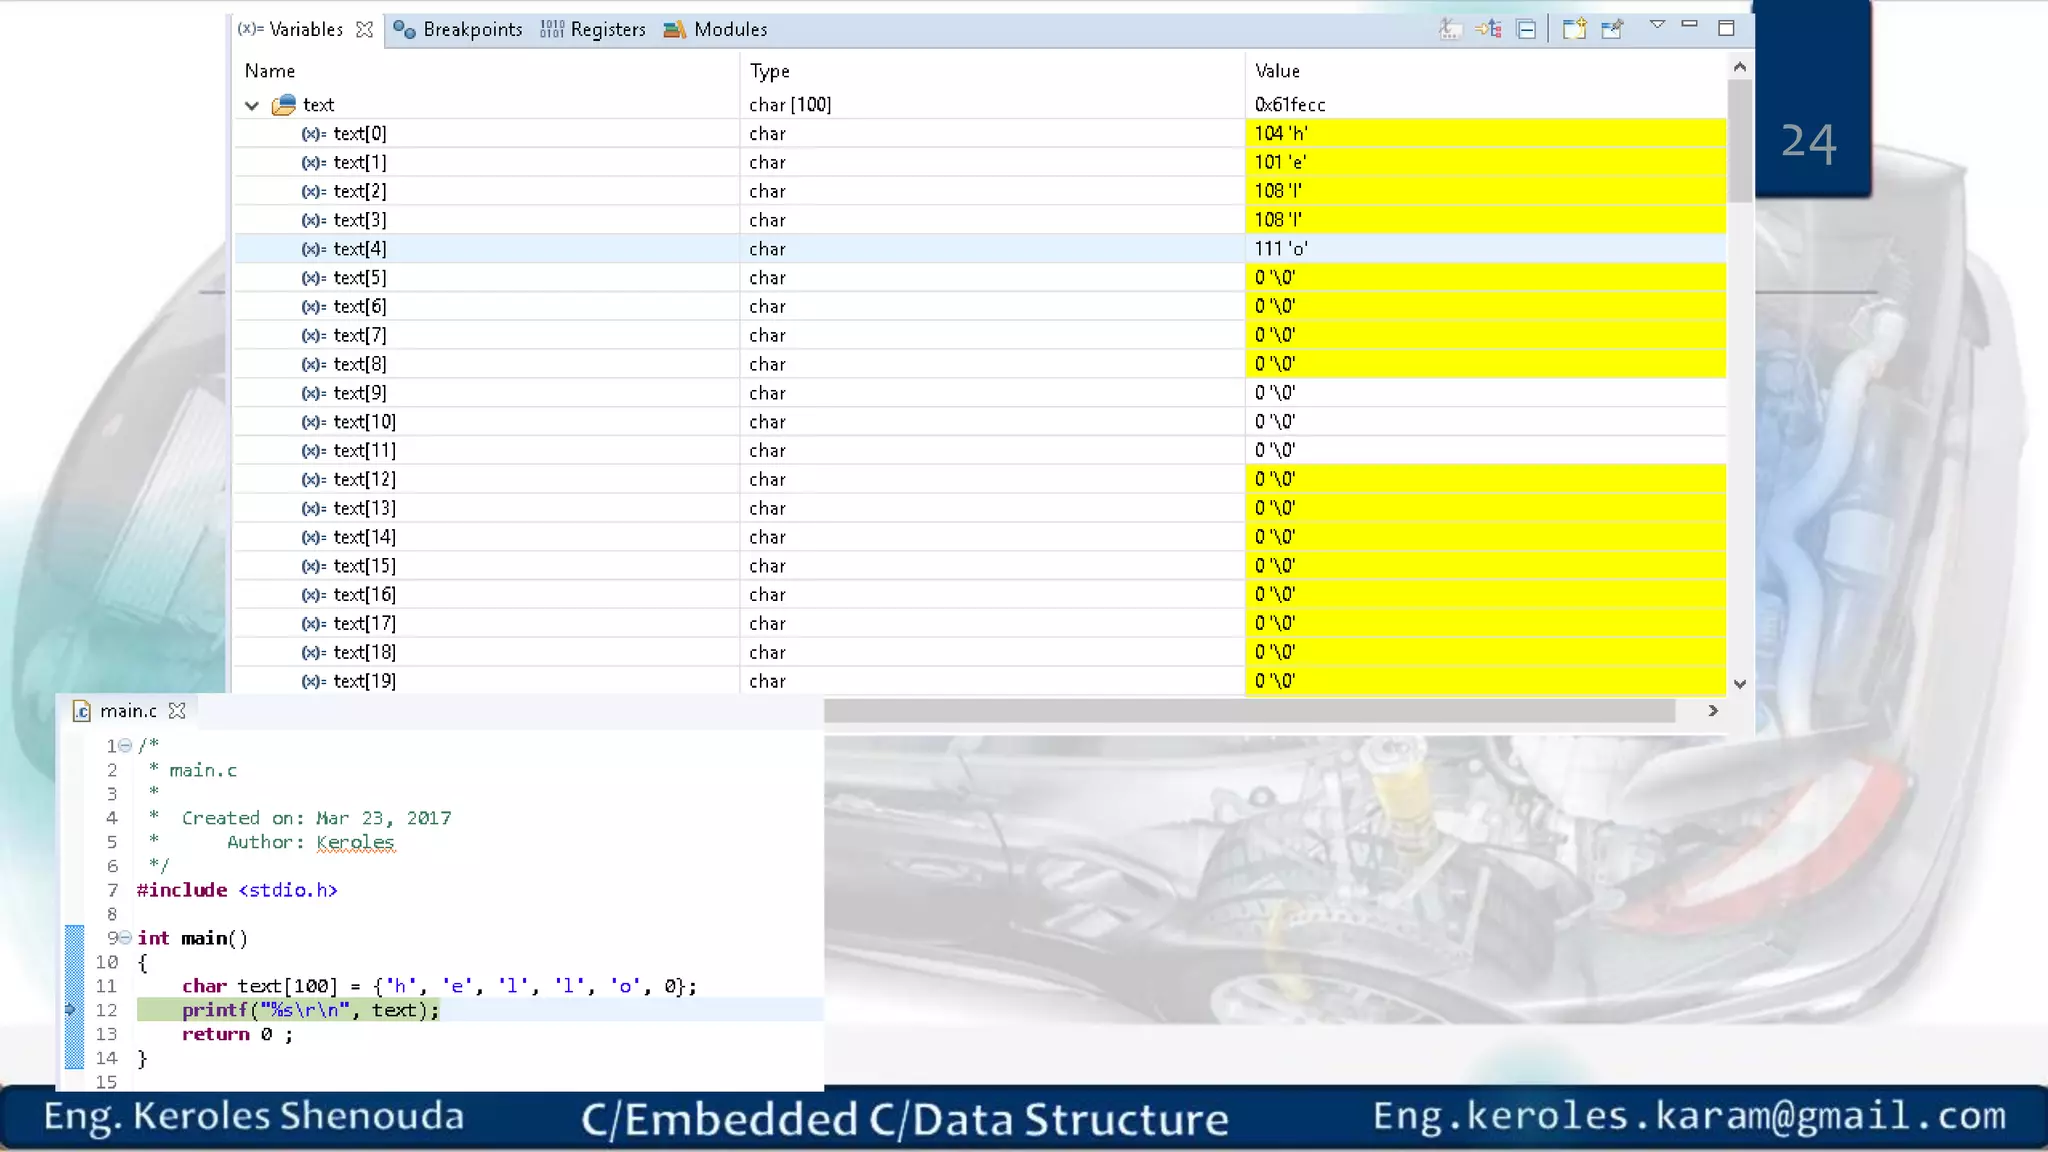Pin the view to the debug context
The width and height of the screenshot is (2048, 1152).
[1612, 29]
